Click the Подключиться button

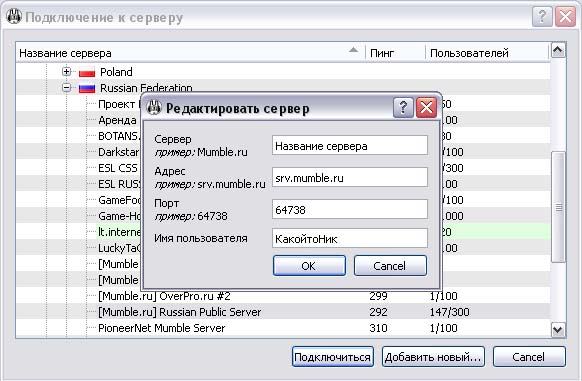(x=333, y=357)
